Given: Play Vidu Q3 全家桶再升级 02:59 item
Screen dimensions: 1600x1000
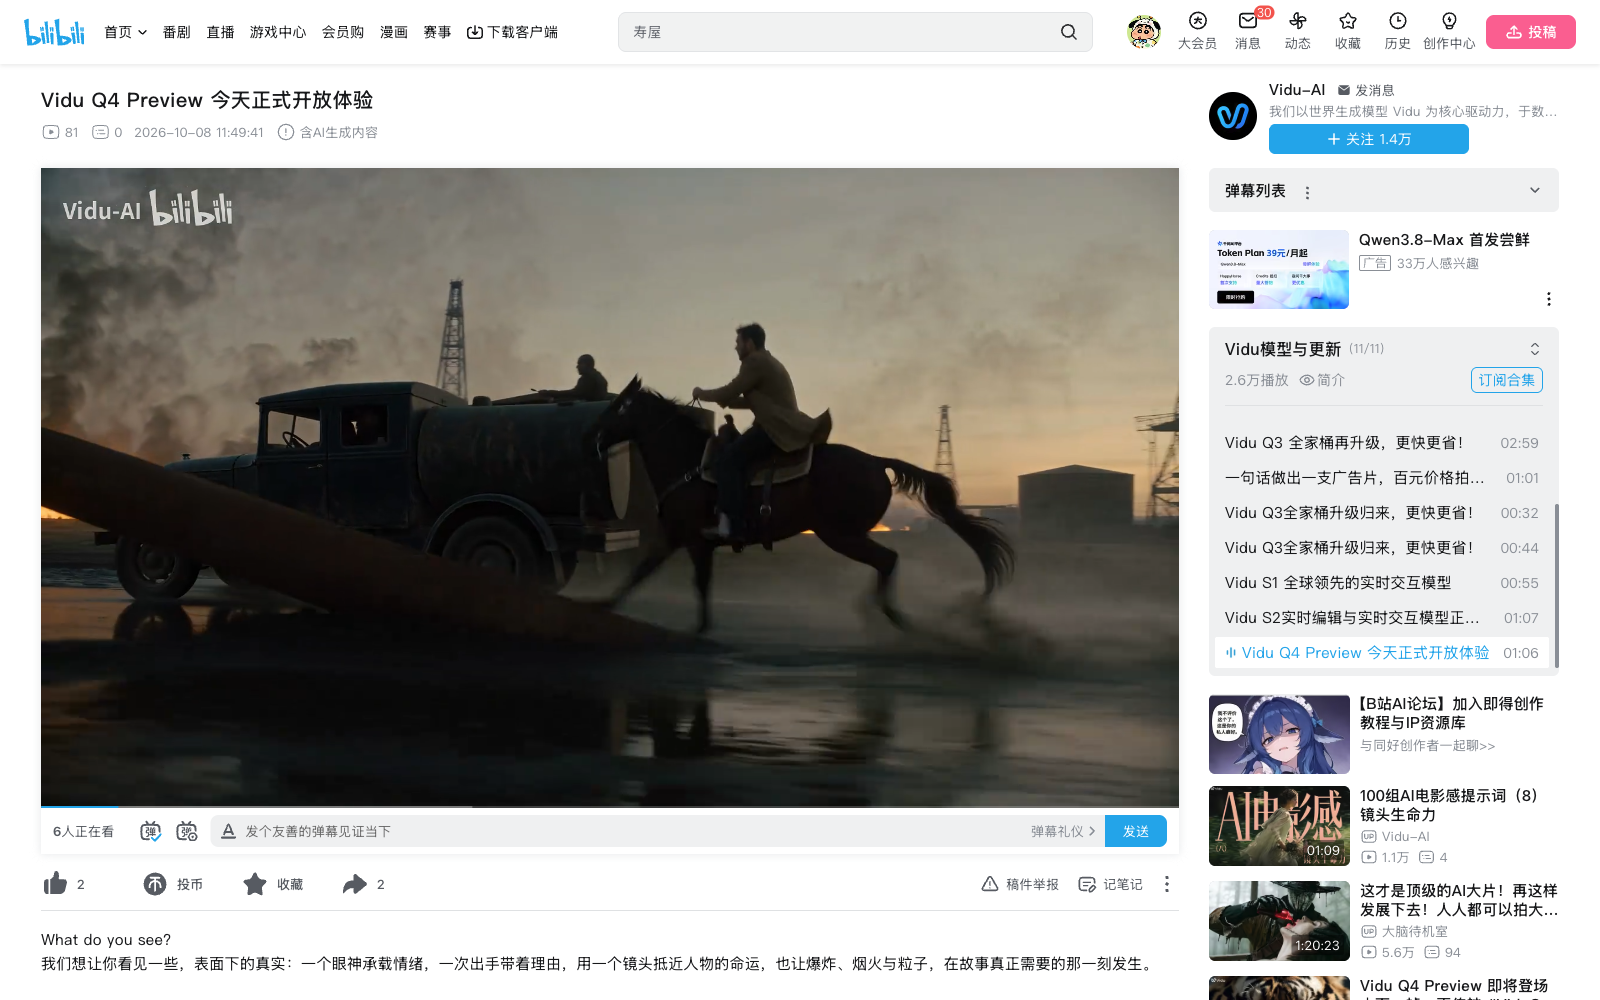Looking at the screenshot, I should tap(1382, 443).
